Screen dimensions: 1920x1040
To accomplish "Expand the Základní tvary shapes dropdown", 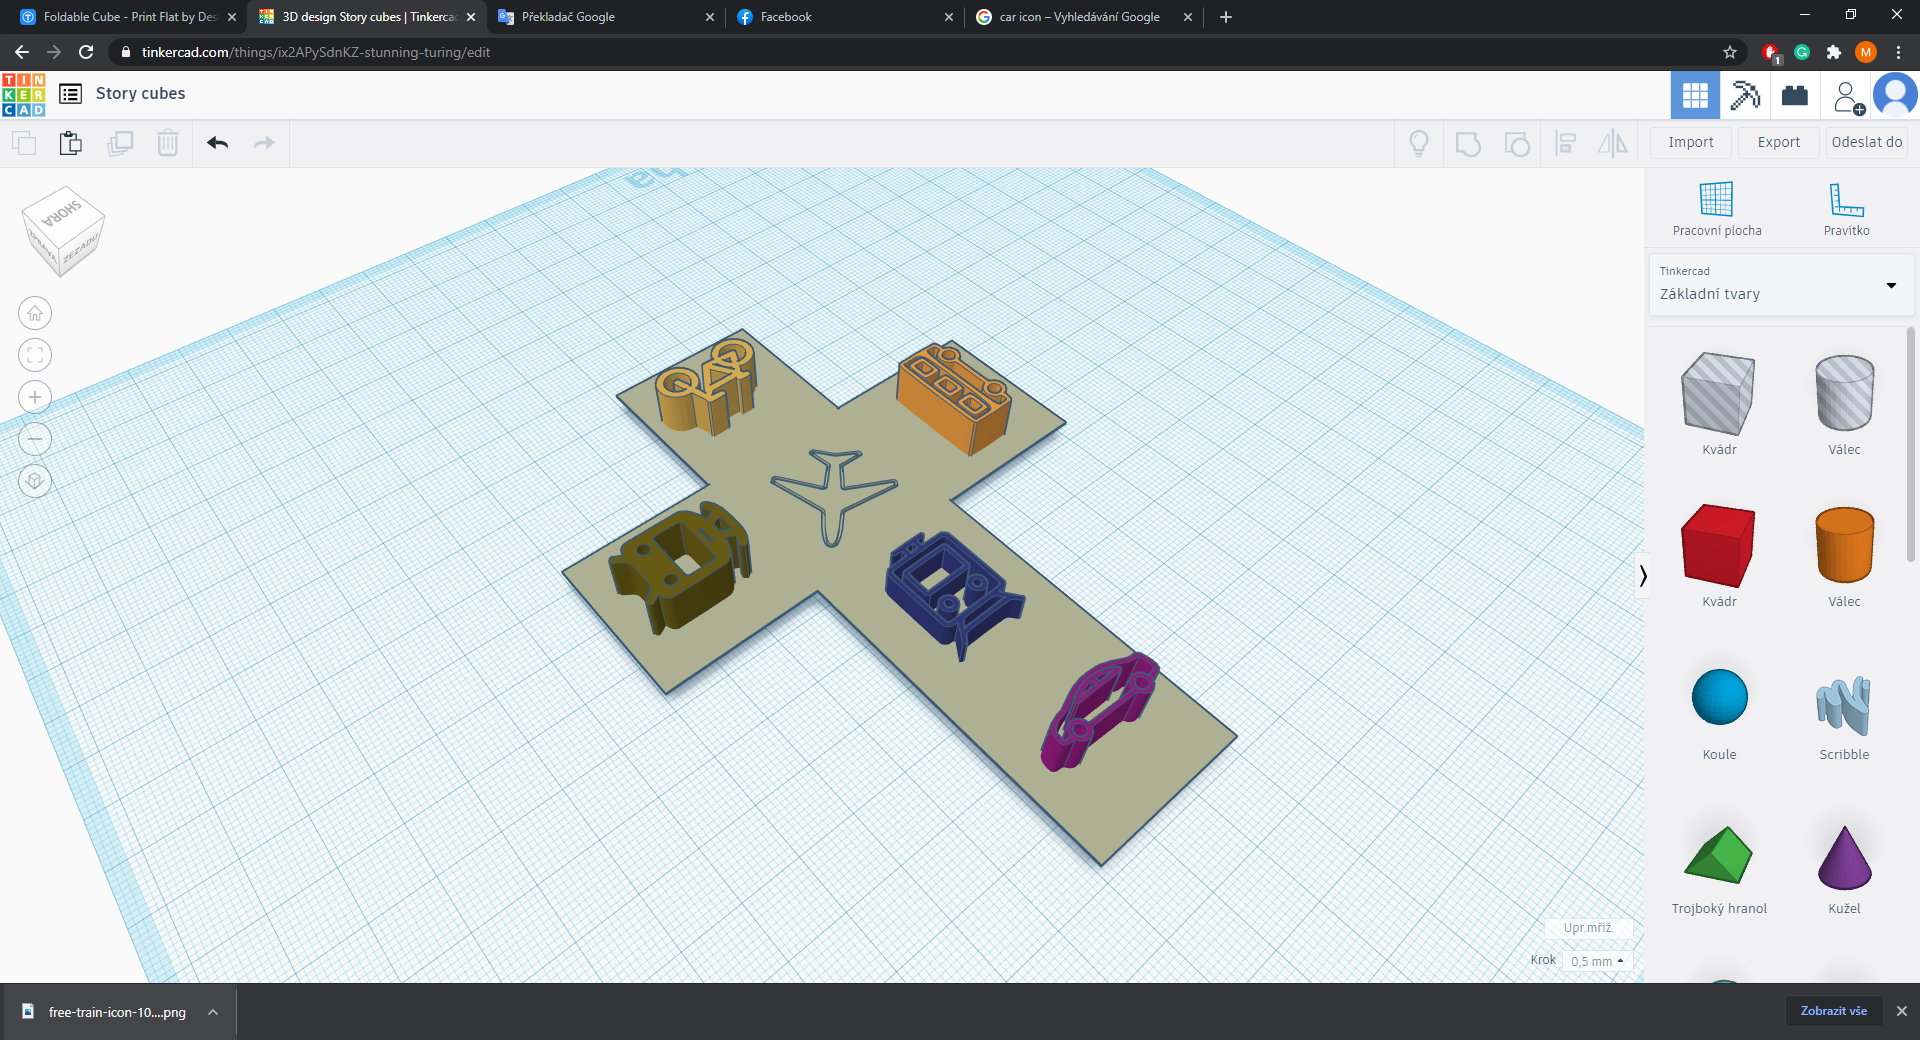I will (1891, 285).
